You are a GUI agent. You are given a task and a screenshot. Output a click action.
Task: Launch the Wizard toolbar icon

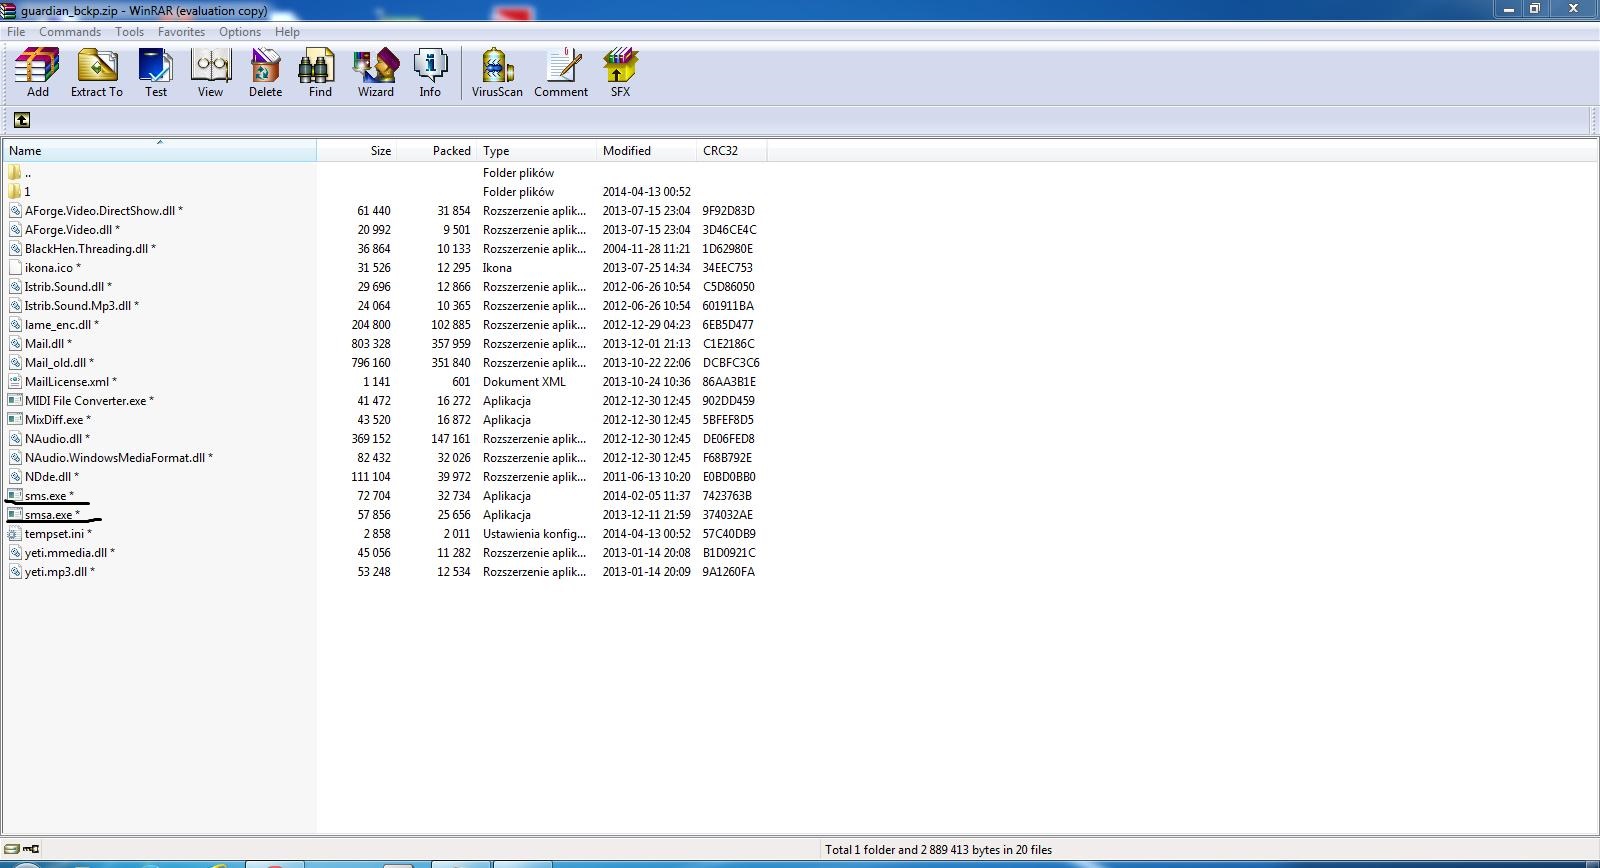tap(376, 73)
